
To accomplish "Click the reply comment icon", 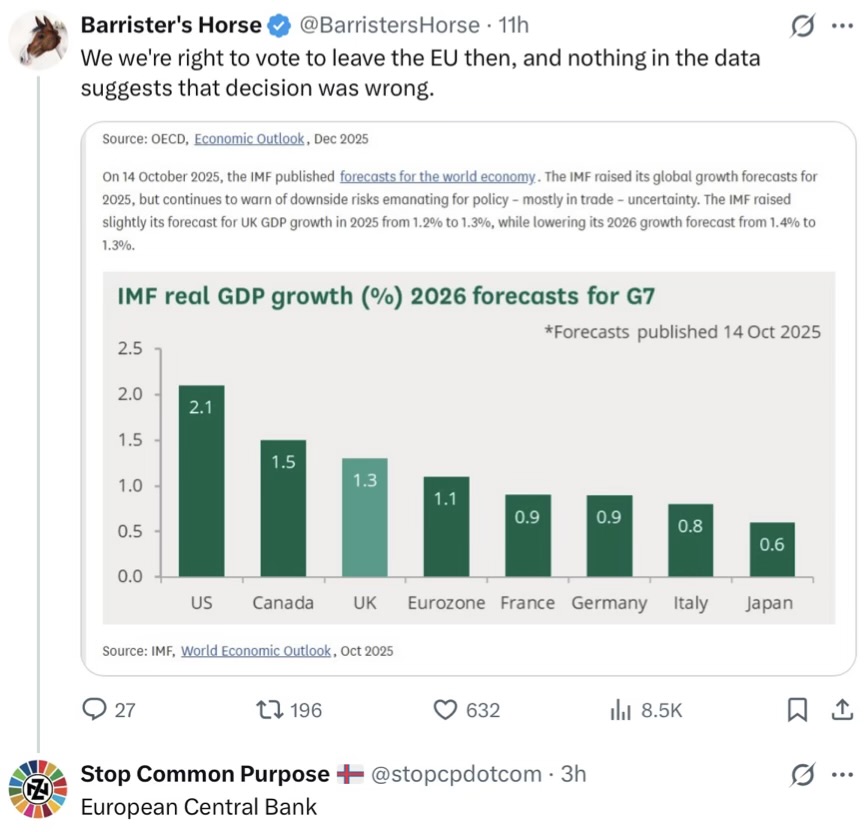I will click(96, 710).
